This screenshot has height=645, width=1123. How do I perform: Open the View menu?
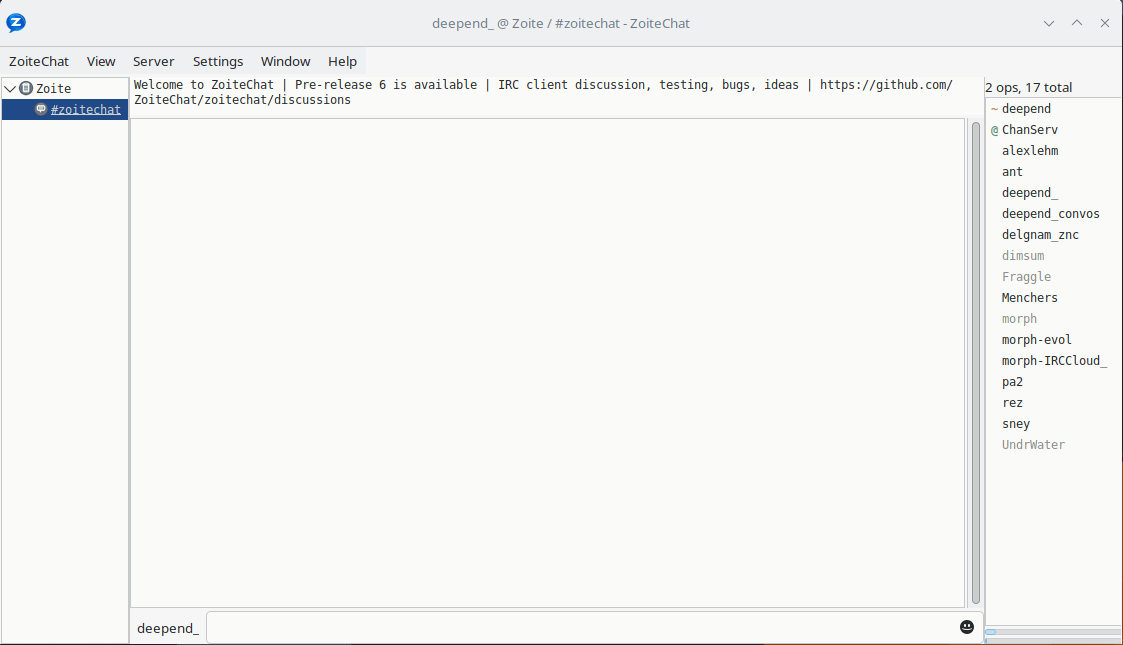pyautogui.click(x=101, y=61)
